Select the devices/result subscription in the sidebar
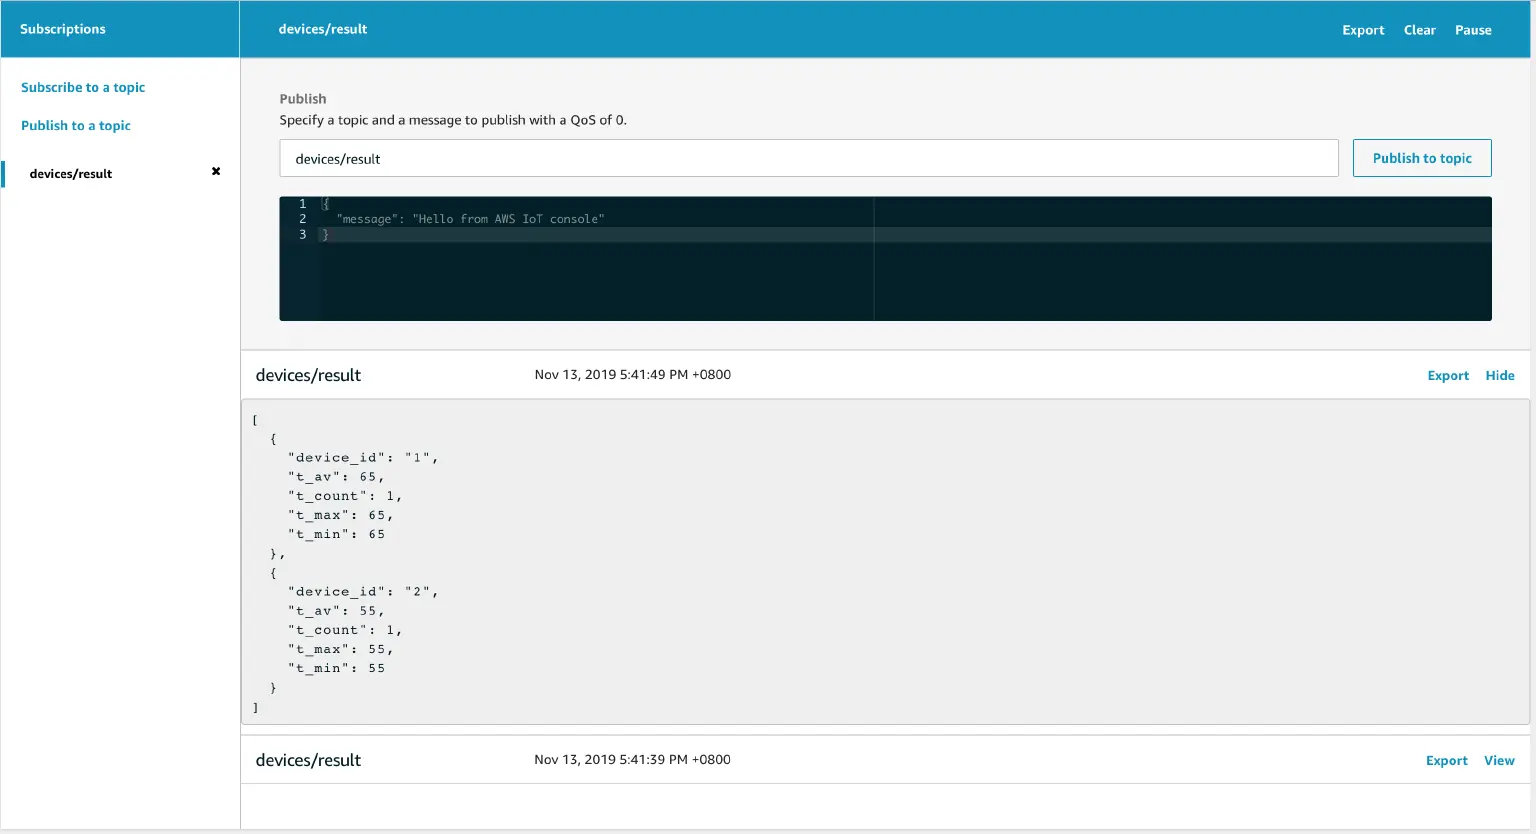 pyautogui.click(x=70, y=173)
